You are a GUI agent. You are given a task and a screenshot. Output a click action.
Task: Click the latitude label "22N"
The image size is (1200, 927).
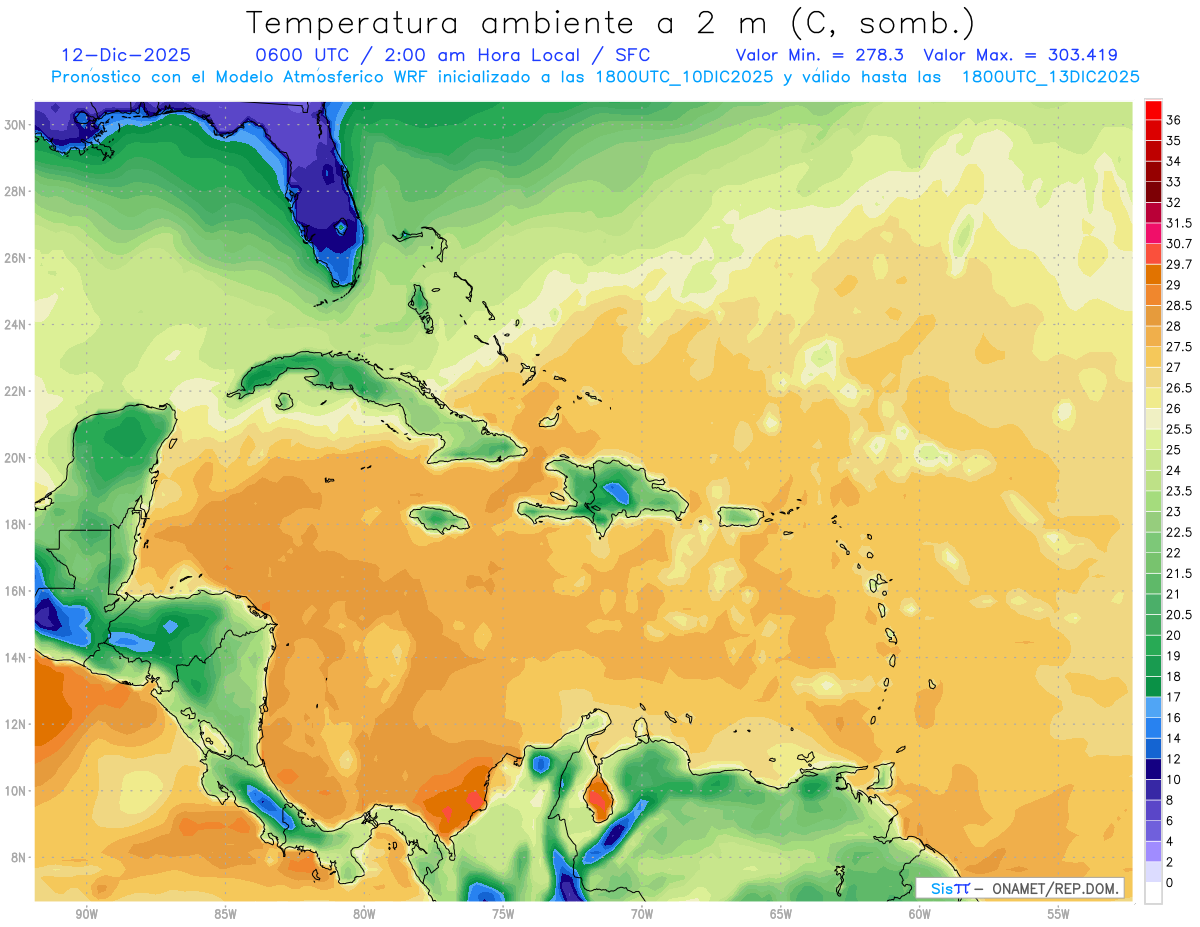tap(15, 391)
